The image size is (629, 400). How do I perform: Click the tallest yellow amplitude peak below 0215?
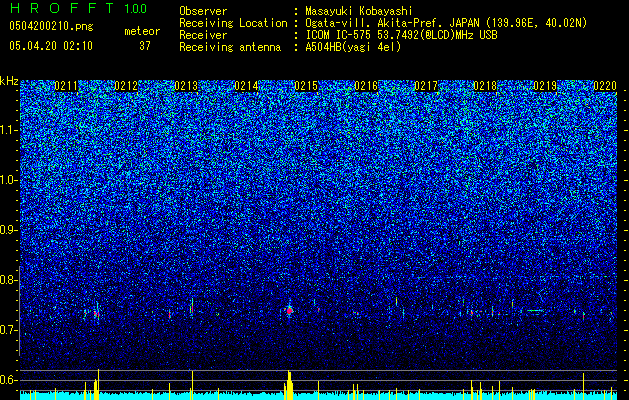click(x=289, y=386)
